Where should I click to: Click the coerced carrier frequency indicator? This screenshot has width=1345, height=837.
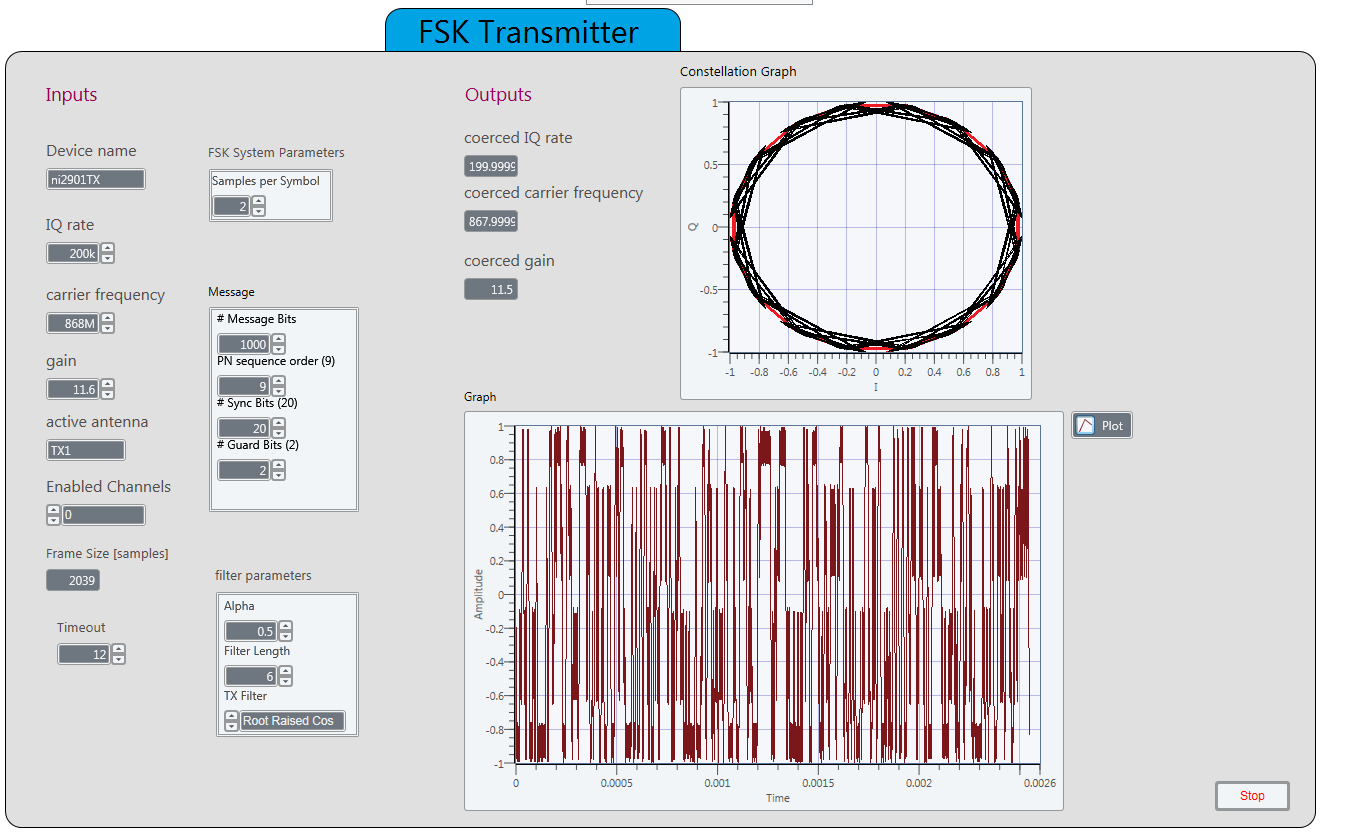pyautogui.click(x=491, y=221)
